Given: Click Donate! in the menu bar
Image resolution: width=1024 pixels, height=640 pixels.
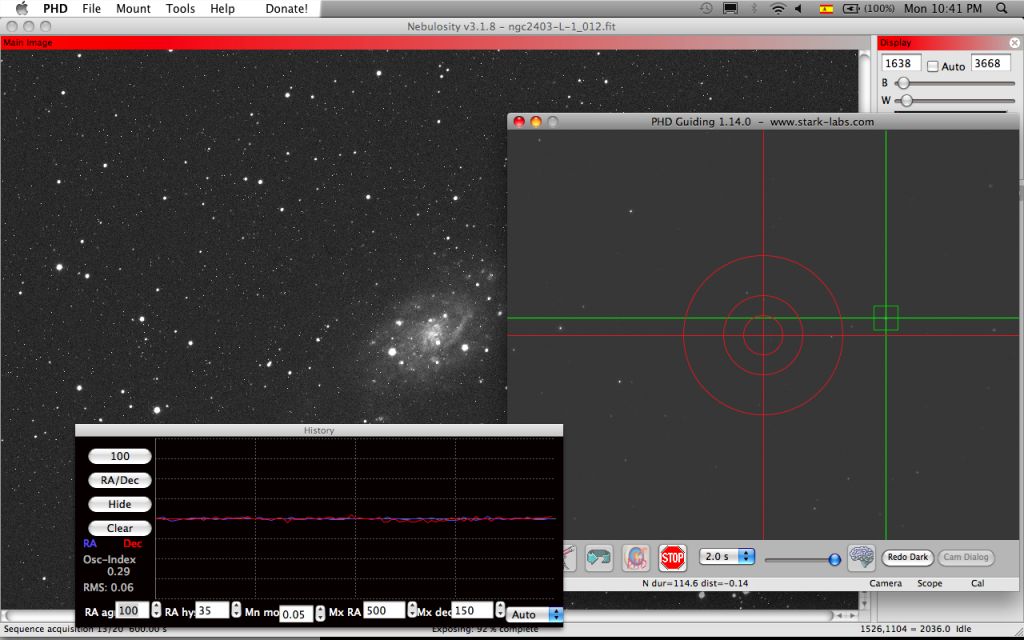Looking at the screenshot, I should point(286,8).
